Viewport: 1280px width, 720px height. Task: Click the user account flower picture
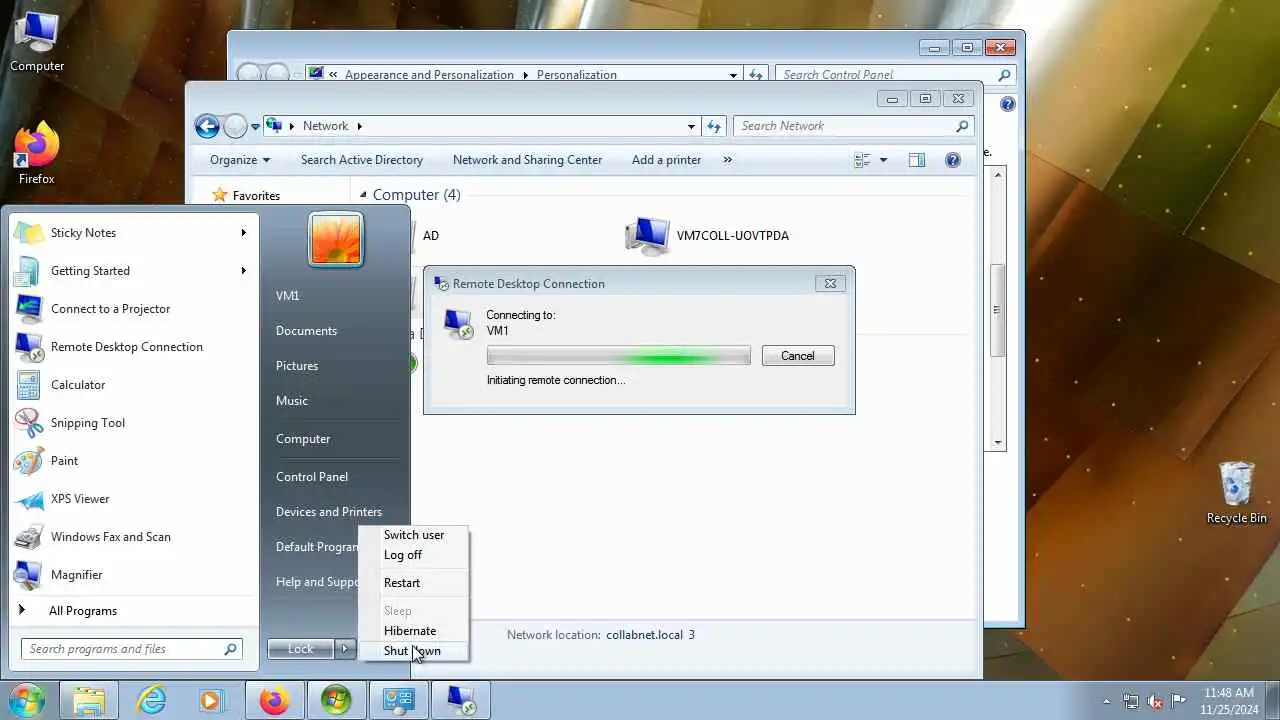click(336, 240)
